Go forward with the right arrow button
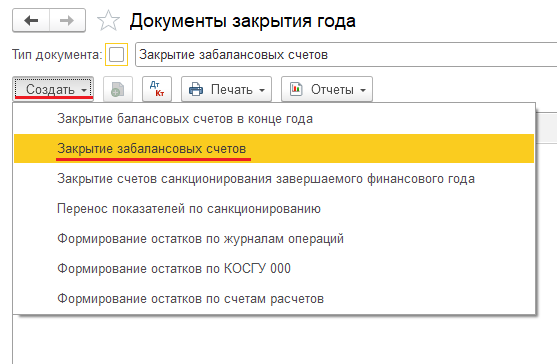The height and width of the screenshot is (364, 557). [x=67, y=21]
